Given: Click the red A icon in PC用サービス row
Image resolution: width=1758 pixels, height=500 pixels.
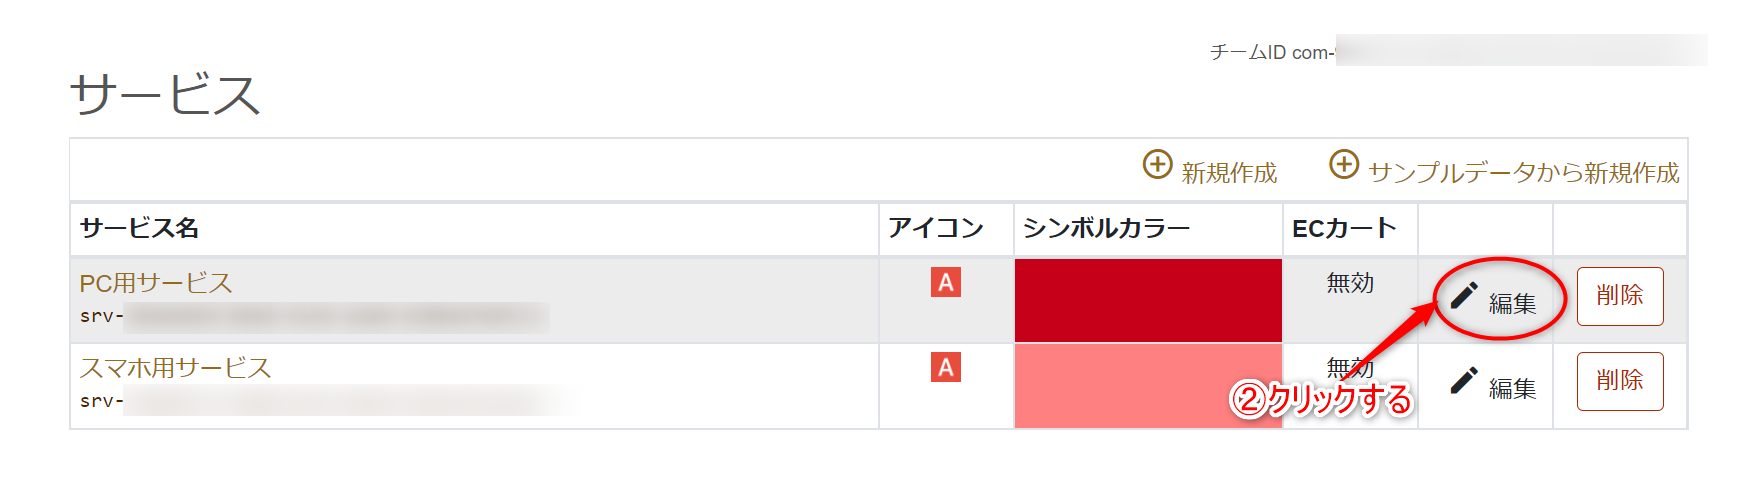Looking at the screenshot, I should [946, 283].
